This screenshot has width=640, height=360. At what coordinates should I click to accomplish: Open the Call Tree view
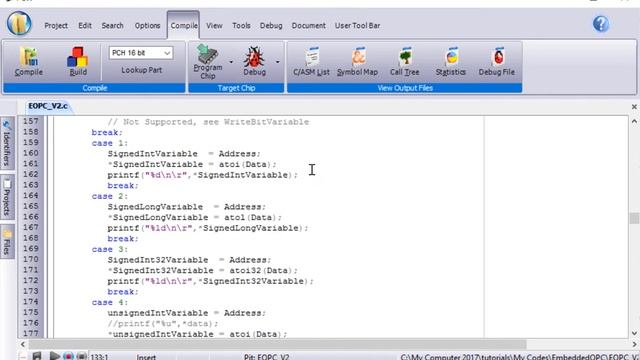(404, 61)
